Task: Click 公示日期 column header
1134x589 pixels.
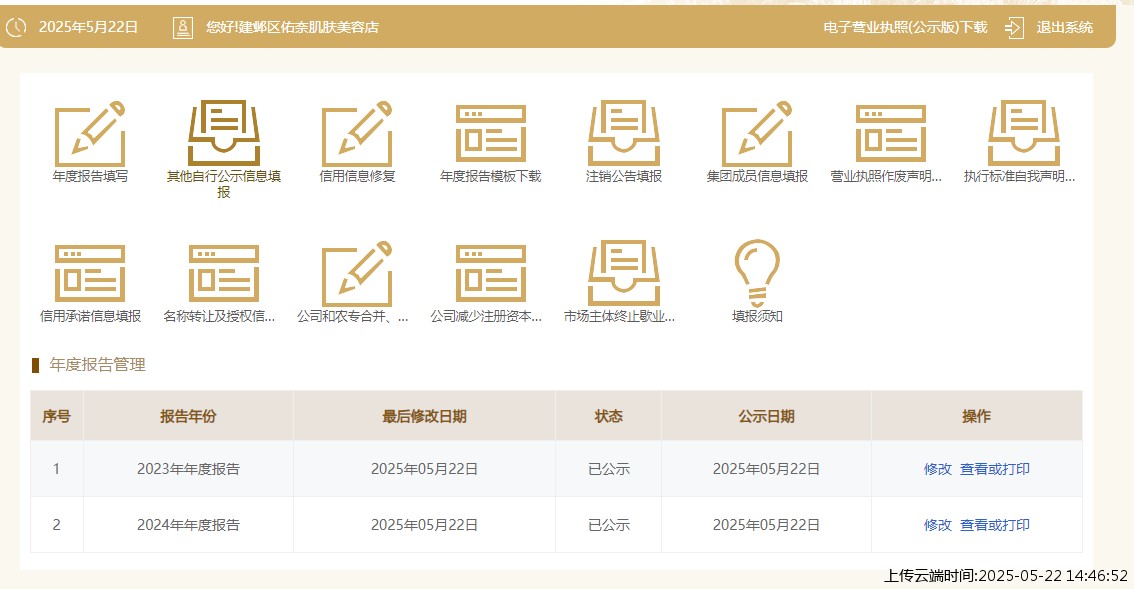Action: pos(767,416)
